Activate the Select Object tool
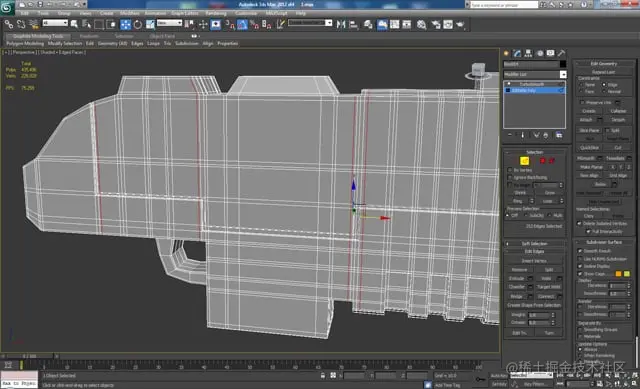Image resolution: width=640 pixels, height=389 pixels. pos(74,24)
